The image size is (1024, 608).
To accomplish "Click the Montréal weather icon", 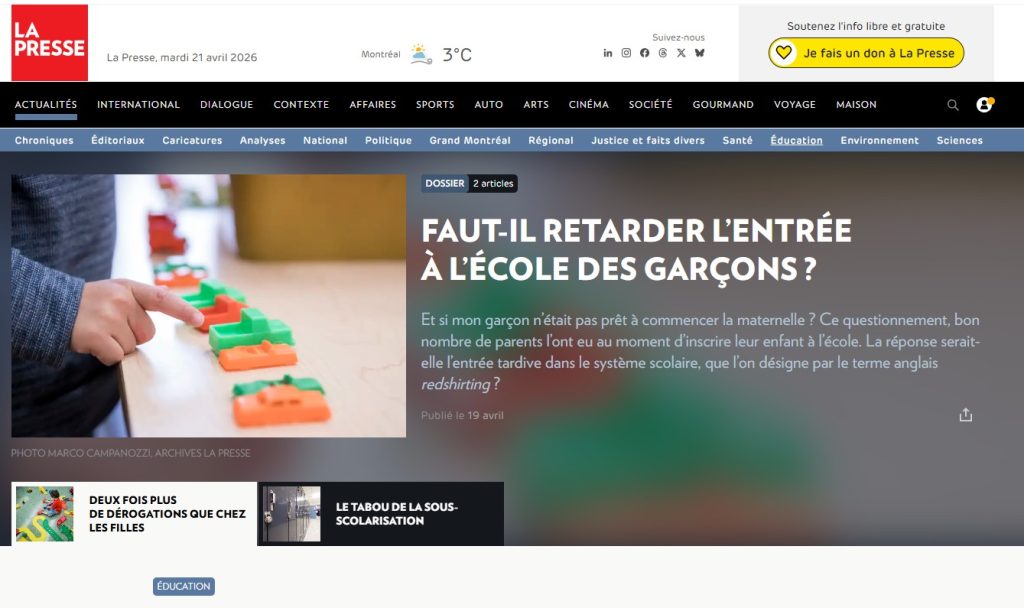I will tap(421, 54).
